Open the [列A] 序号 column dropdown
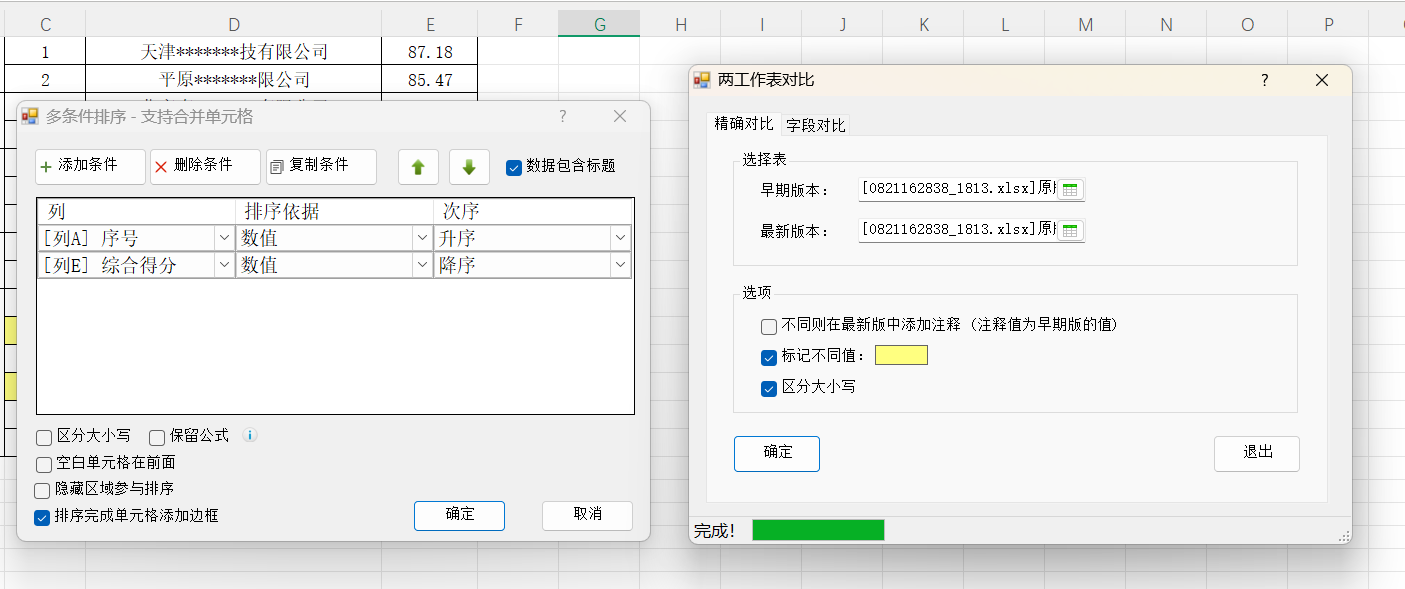Screen dimensions: 1405x589 pyautogui.click(x=224, y=238)
